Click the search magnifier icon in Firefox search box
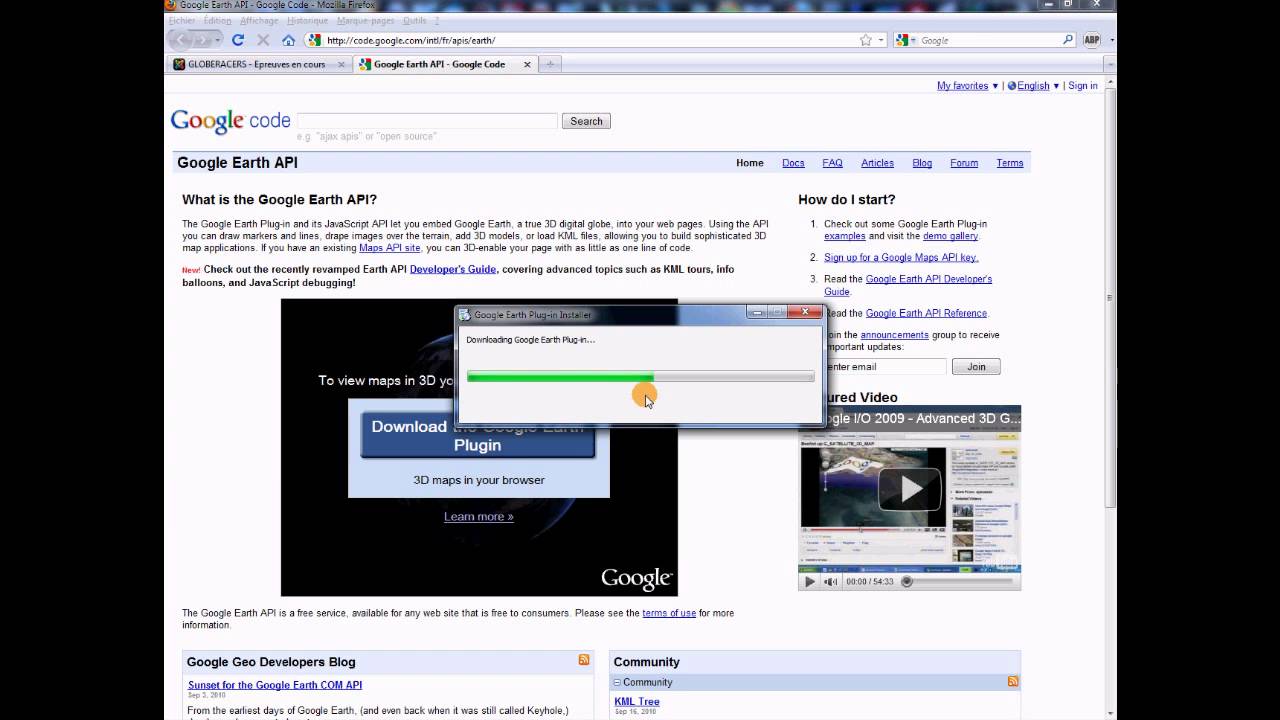The width and height of the screenshot is (1280, 720). tap(1068, 40)
